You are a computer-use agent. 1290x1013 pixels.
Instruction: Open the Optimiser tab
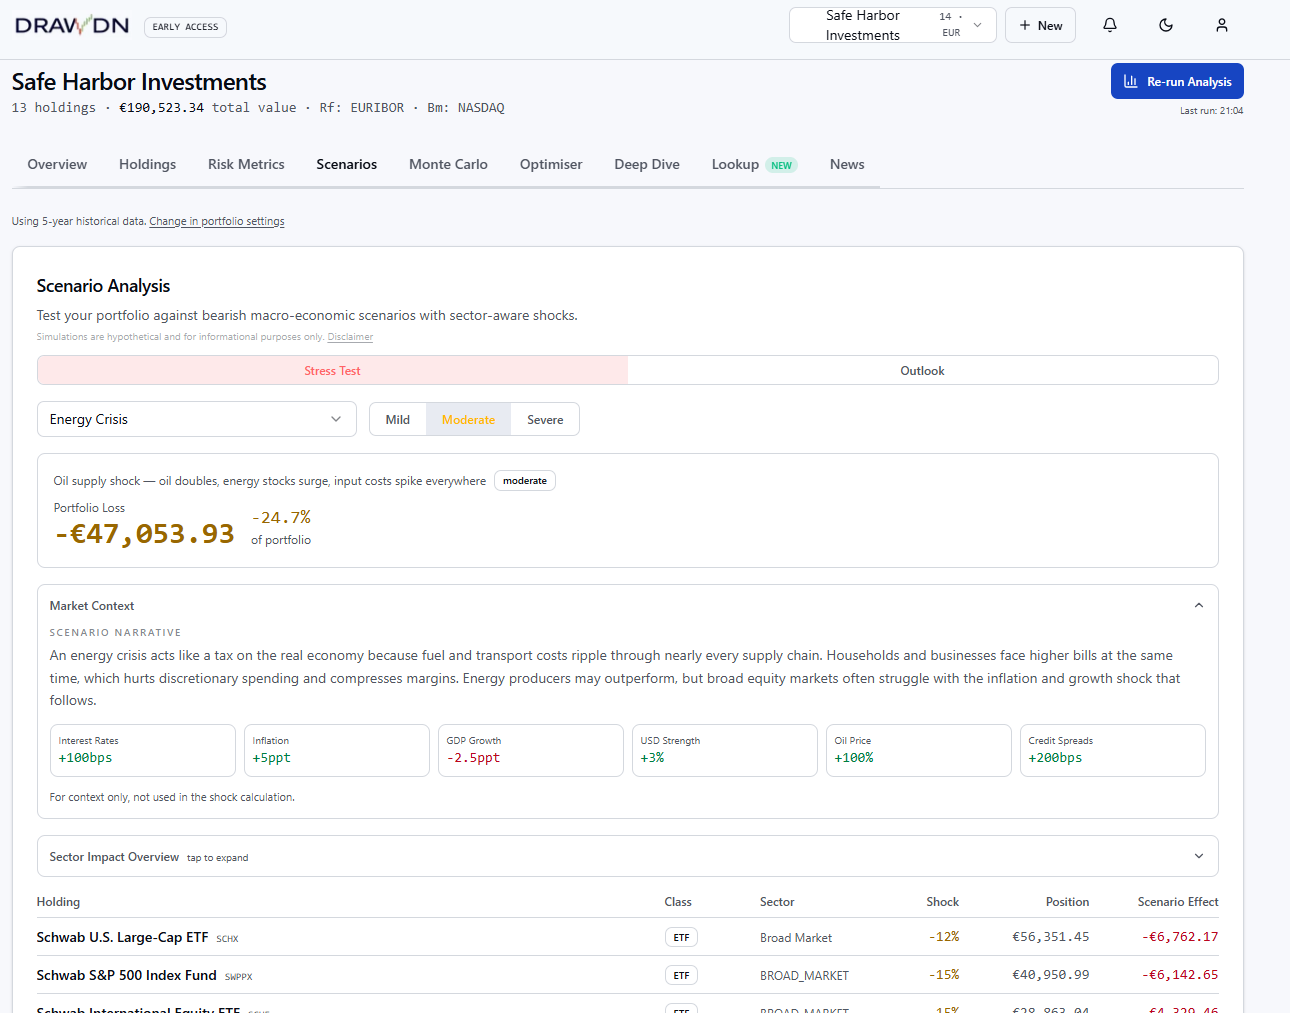[551, 164]
